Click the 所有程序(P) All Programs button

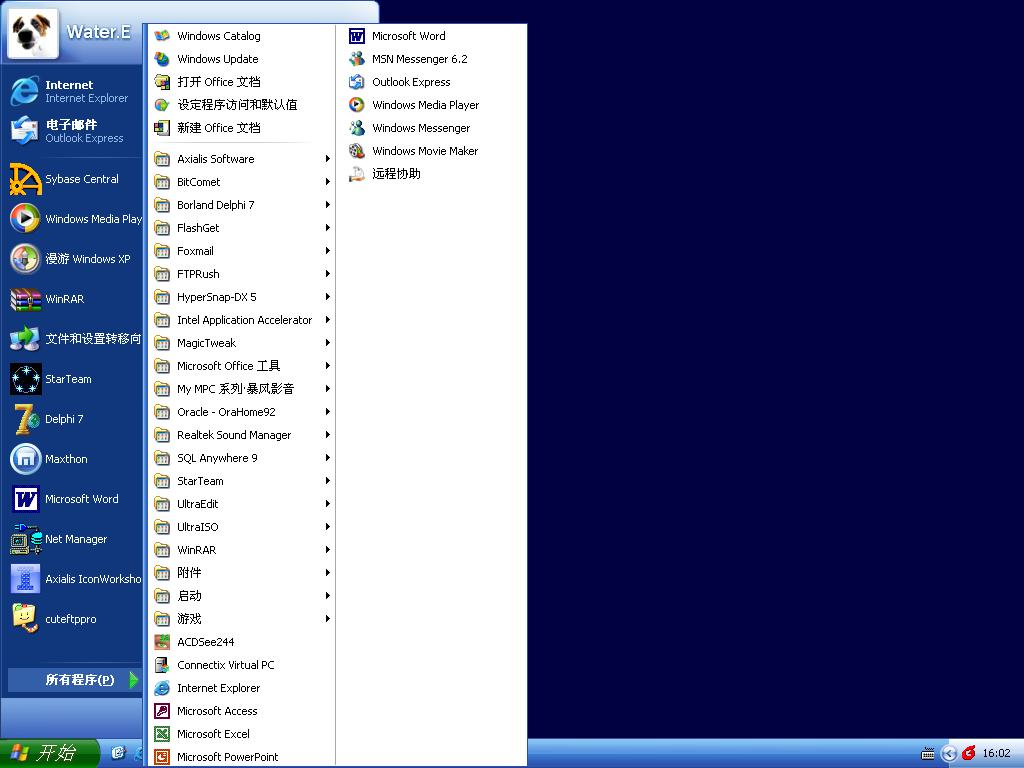pyautogui.click(x=75, y=680)
